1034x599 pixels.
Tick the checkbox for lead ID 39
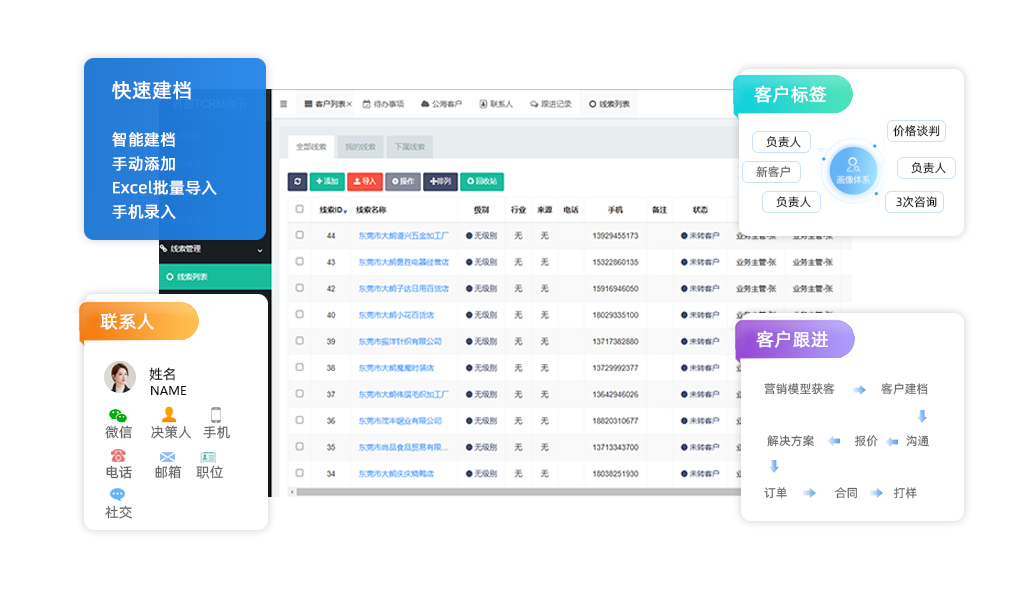pyautogui.click(x=299, y=341)
